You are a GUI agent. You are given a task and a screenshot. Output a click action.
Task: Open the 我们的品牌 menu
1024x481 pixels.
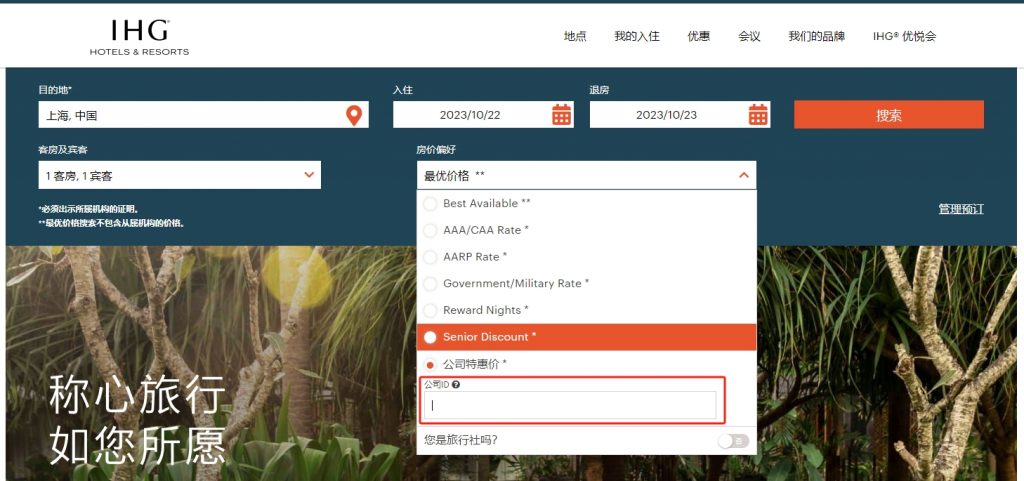(x=816, y=37)
